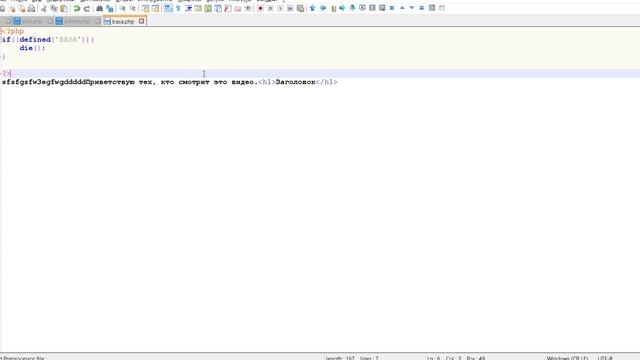Switch to the basa.php tab

coord(123,22)
